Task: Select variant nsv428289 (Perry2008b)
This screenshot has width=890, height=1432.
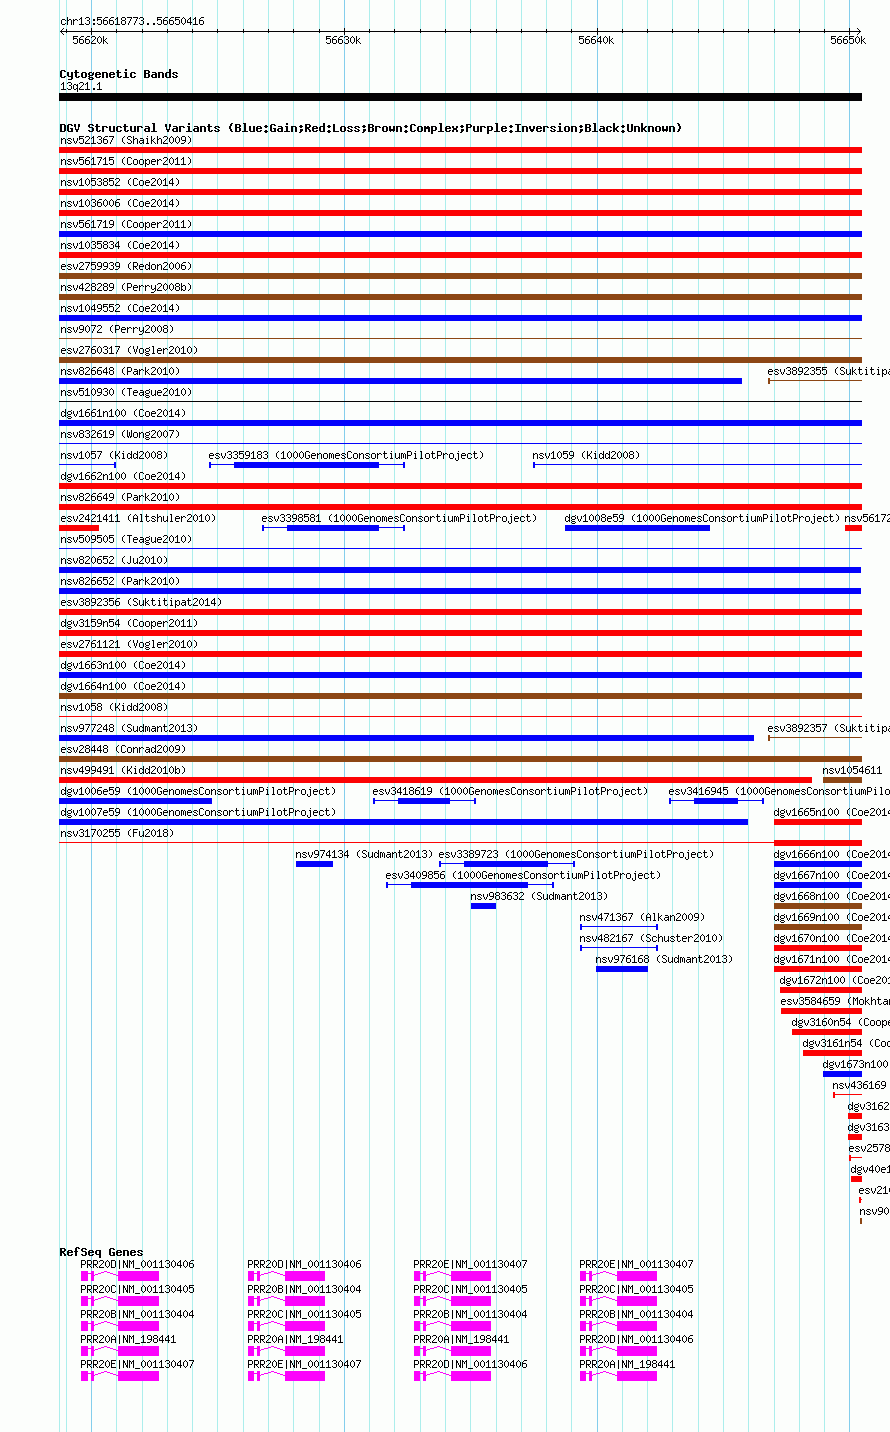Action: point(126,287)
